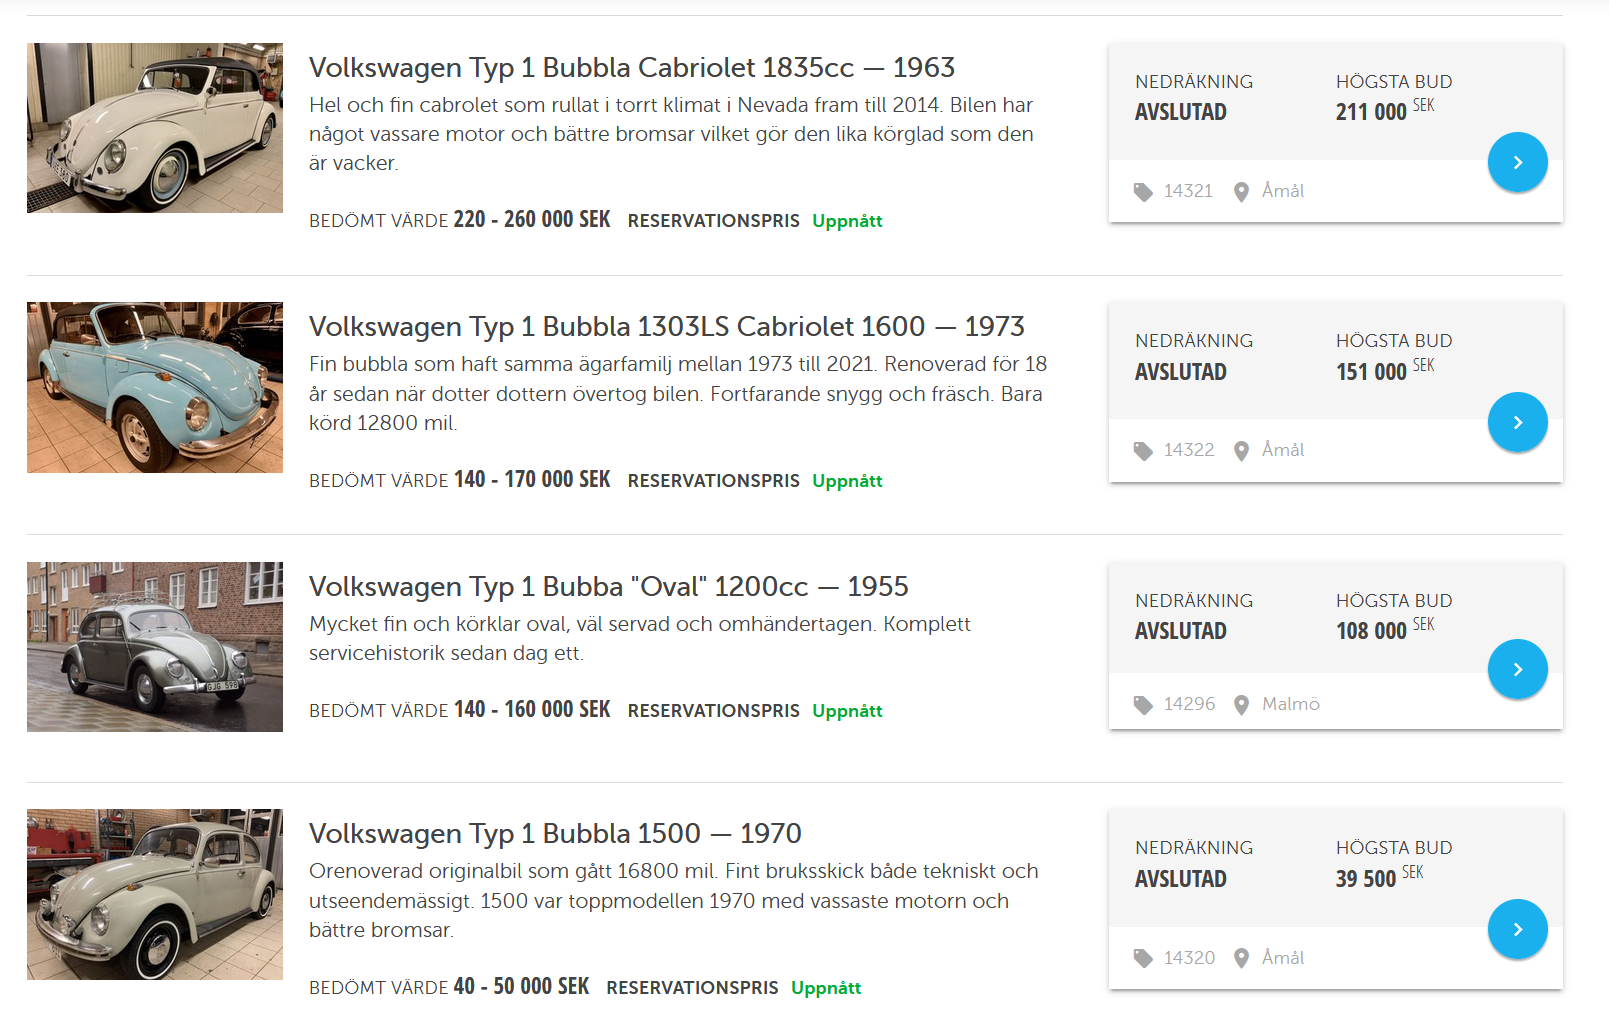Click the blue arrow button for the 1303LS Cabriolet
This screenshot has width=1609, height=1029.
1517,422
